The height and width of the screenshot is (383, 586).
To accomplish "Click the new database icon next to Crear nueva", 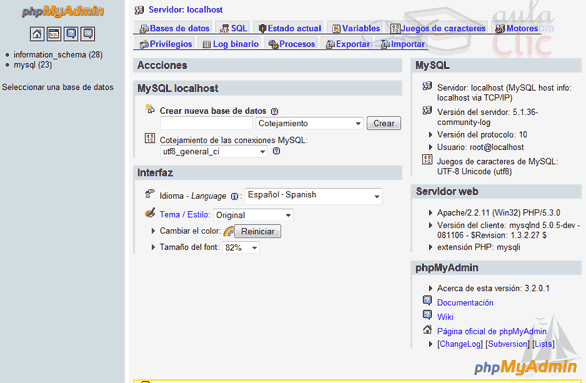I will (x=150, y=109).
